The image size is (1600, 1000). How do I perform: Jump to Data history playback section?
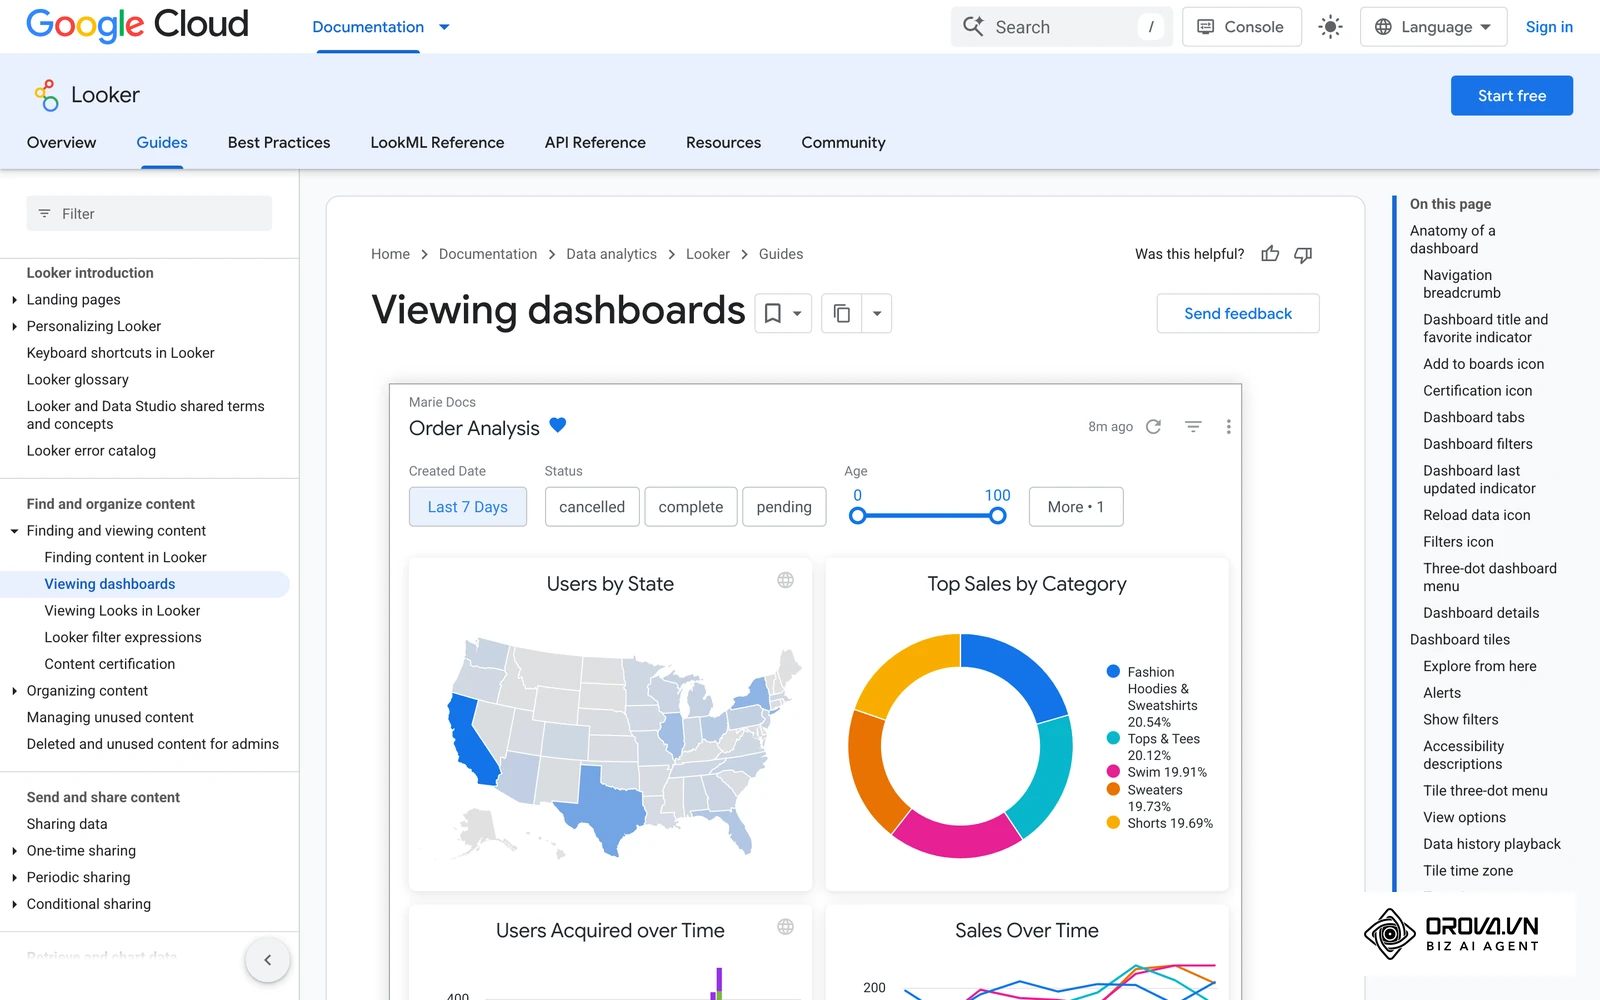click(x=1491, y=845)
